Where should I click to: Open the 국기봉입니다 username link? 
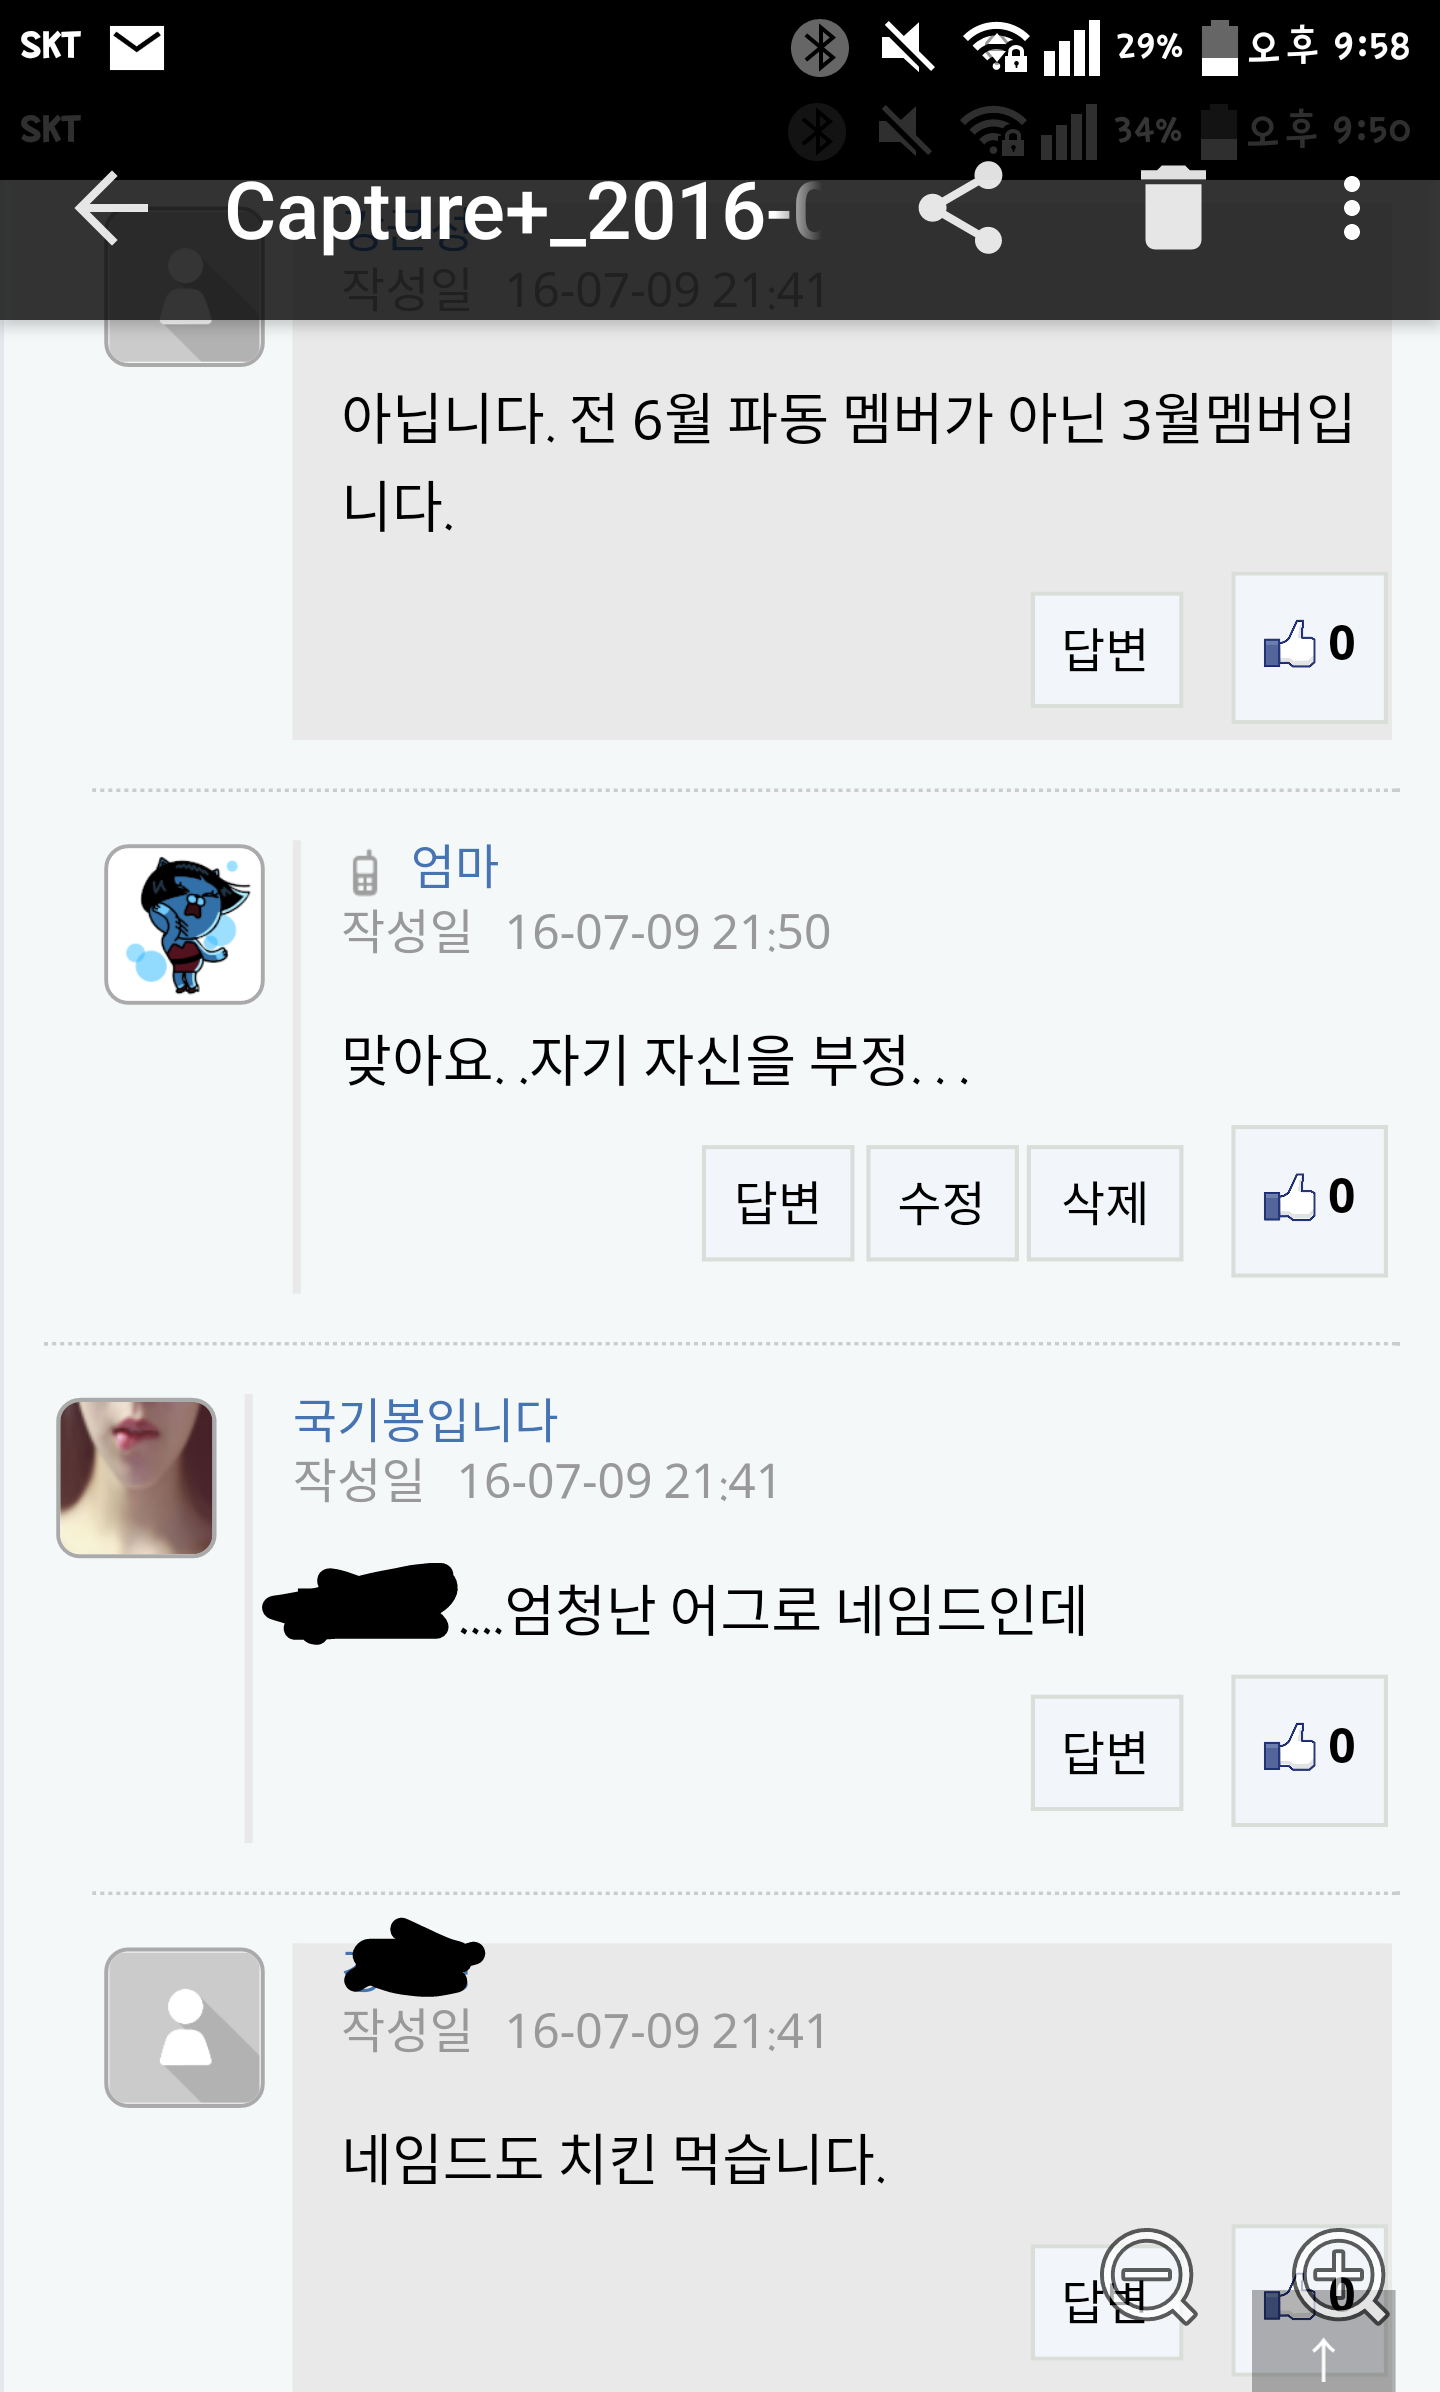pyautogui.click(x=425, y=1419)
